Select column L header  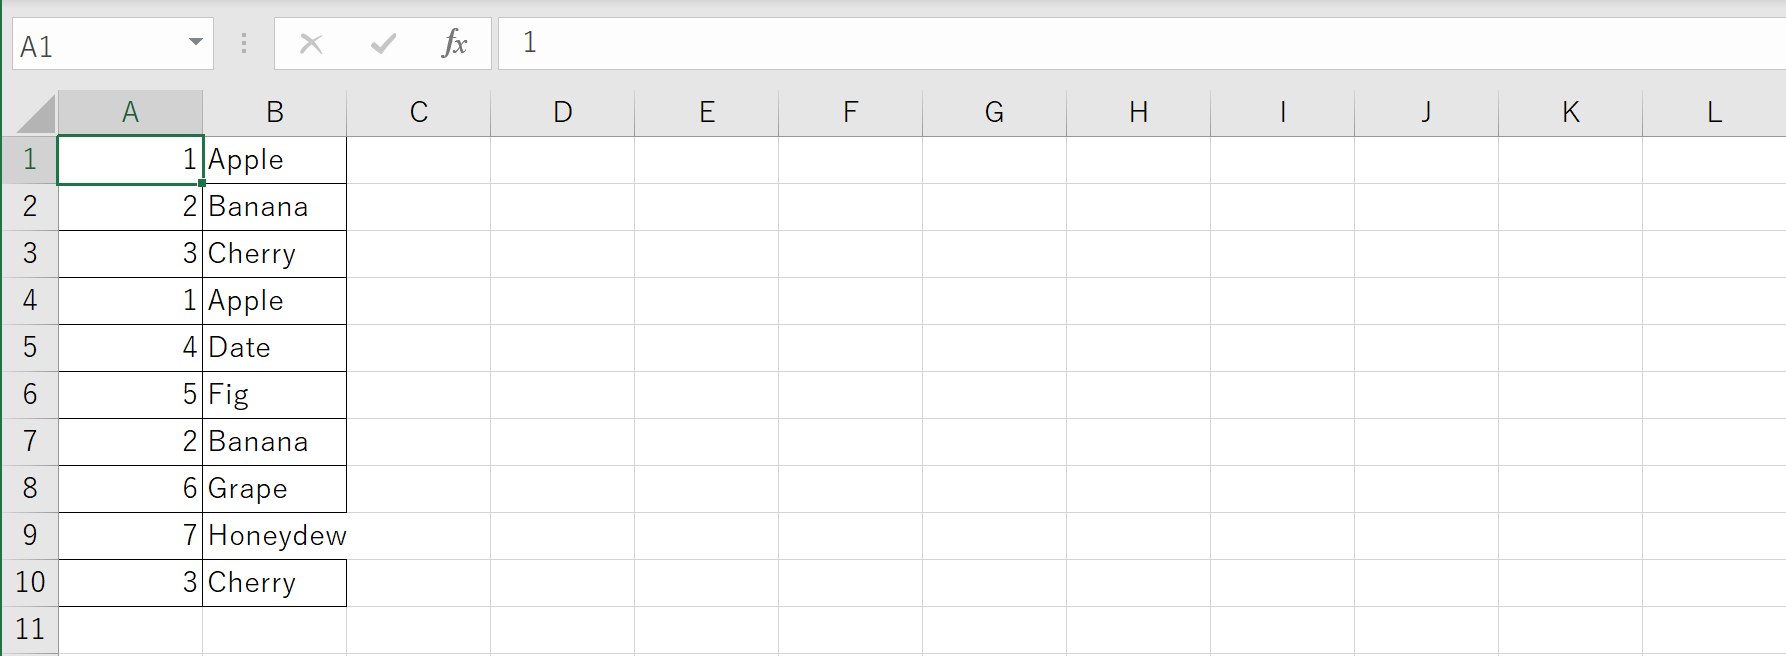[1714, 112]
